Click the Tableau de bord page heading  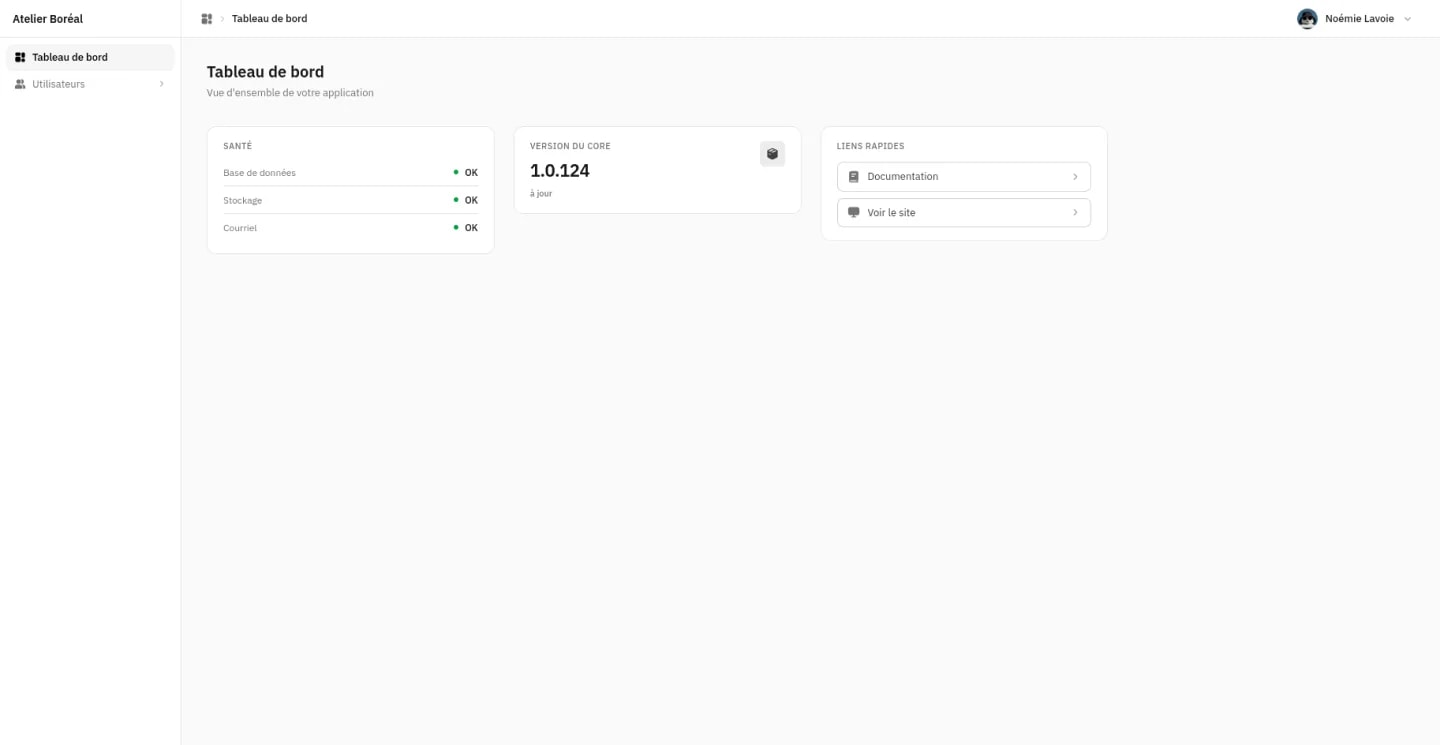[x=265, y=72]
